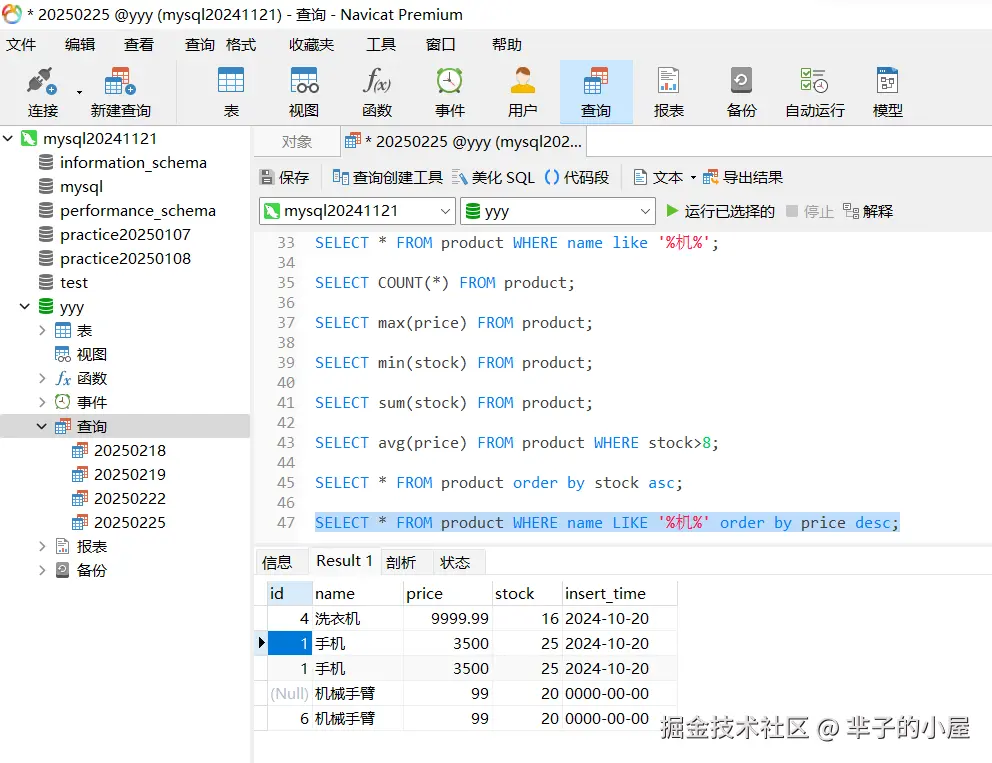
Task: Expand the 函数 node in tree
Action: coord(42,378)
